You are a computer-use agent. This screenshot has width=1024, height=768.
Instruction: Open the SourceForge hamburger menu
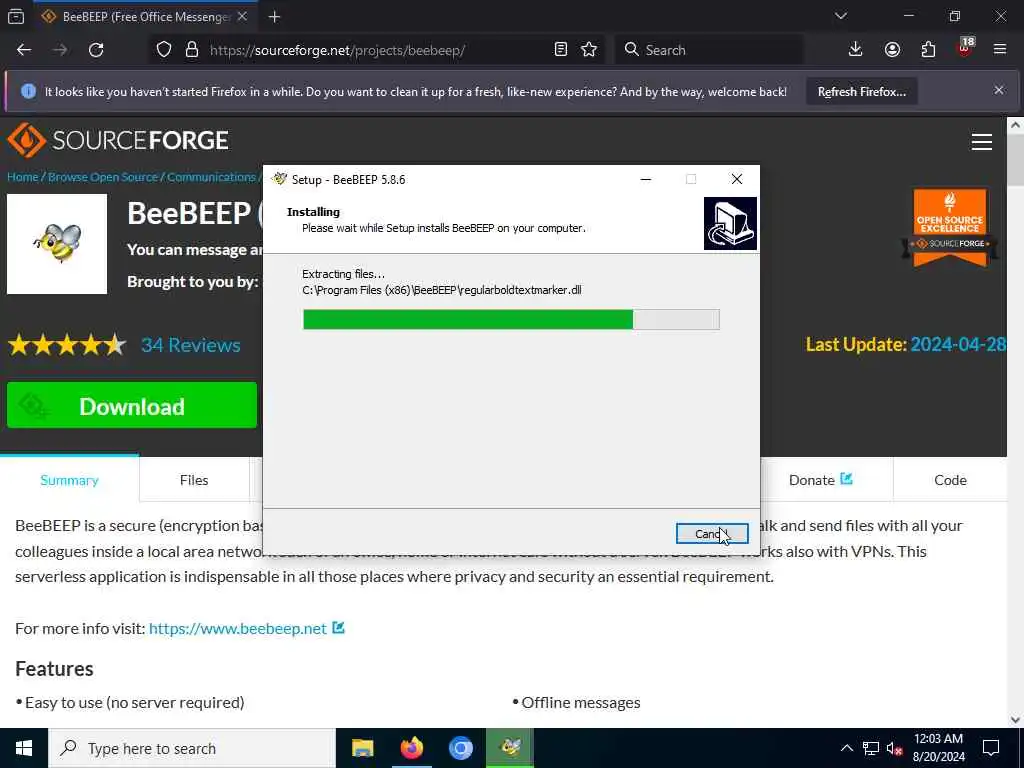(982, 142)
